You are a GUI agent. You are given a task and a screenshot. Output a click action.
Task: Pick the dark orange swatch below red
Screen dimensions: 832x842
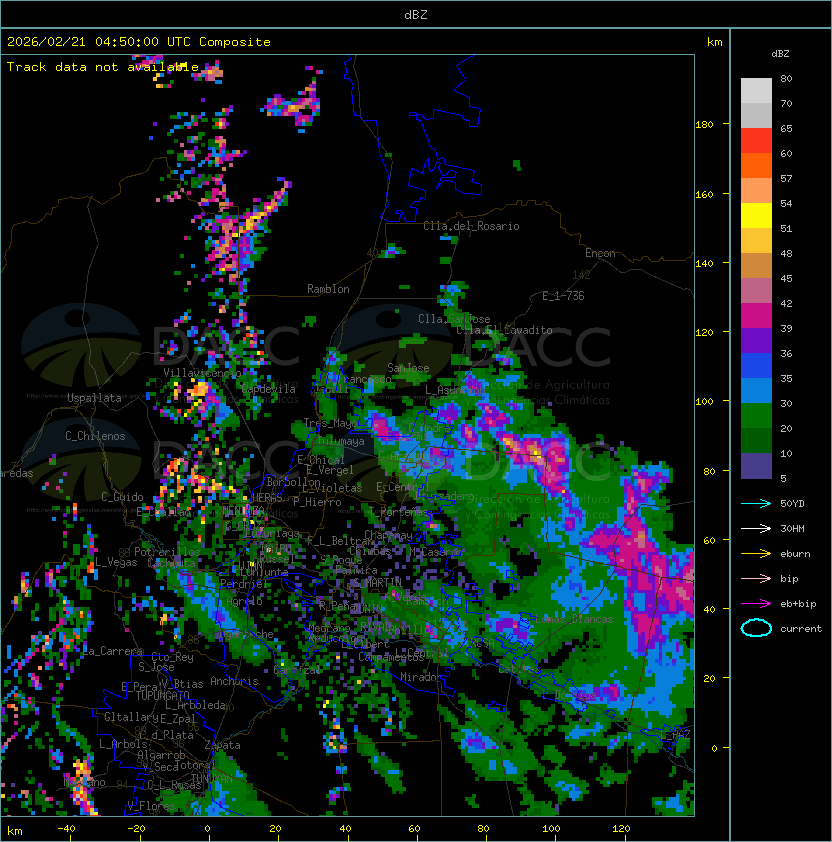point(756,165)
